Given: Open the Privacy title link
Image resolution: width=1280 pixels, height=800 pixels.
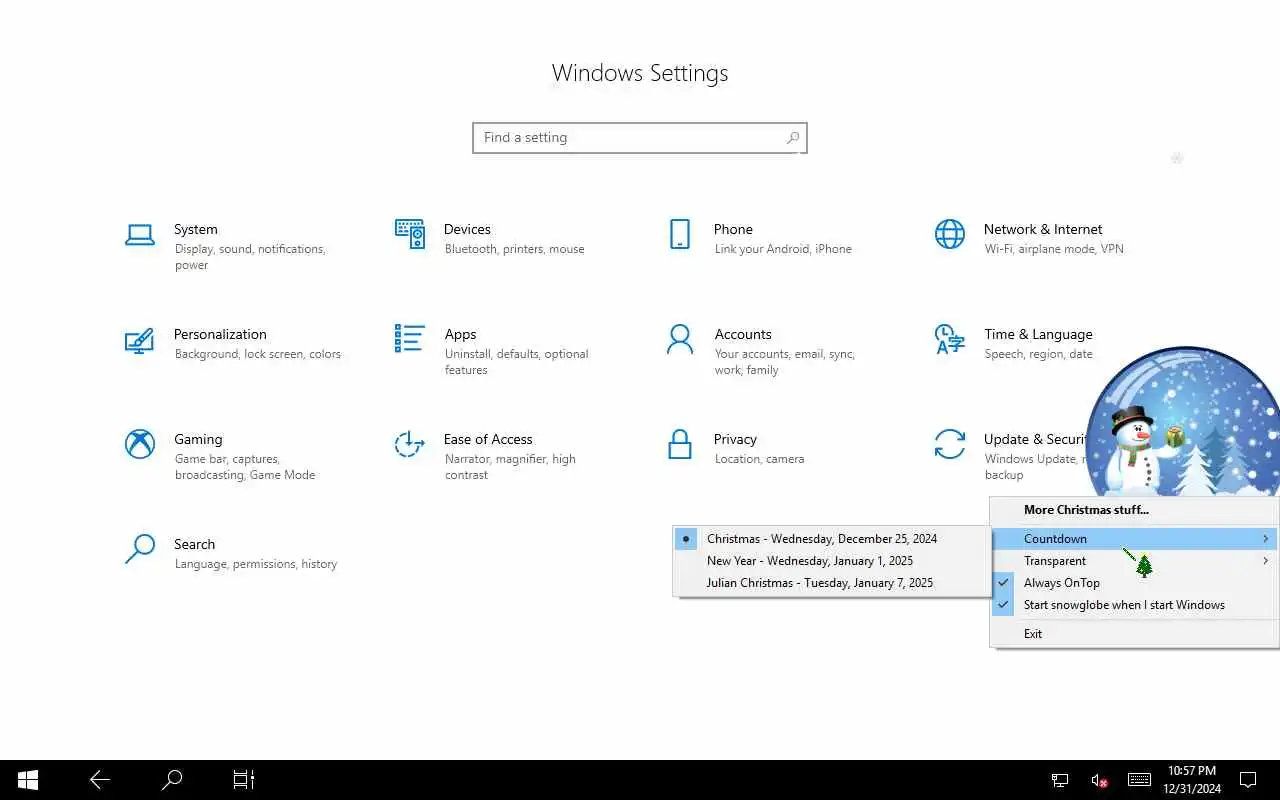Looking at the screenshot, I should (735, 439).
